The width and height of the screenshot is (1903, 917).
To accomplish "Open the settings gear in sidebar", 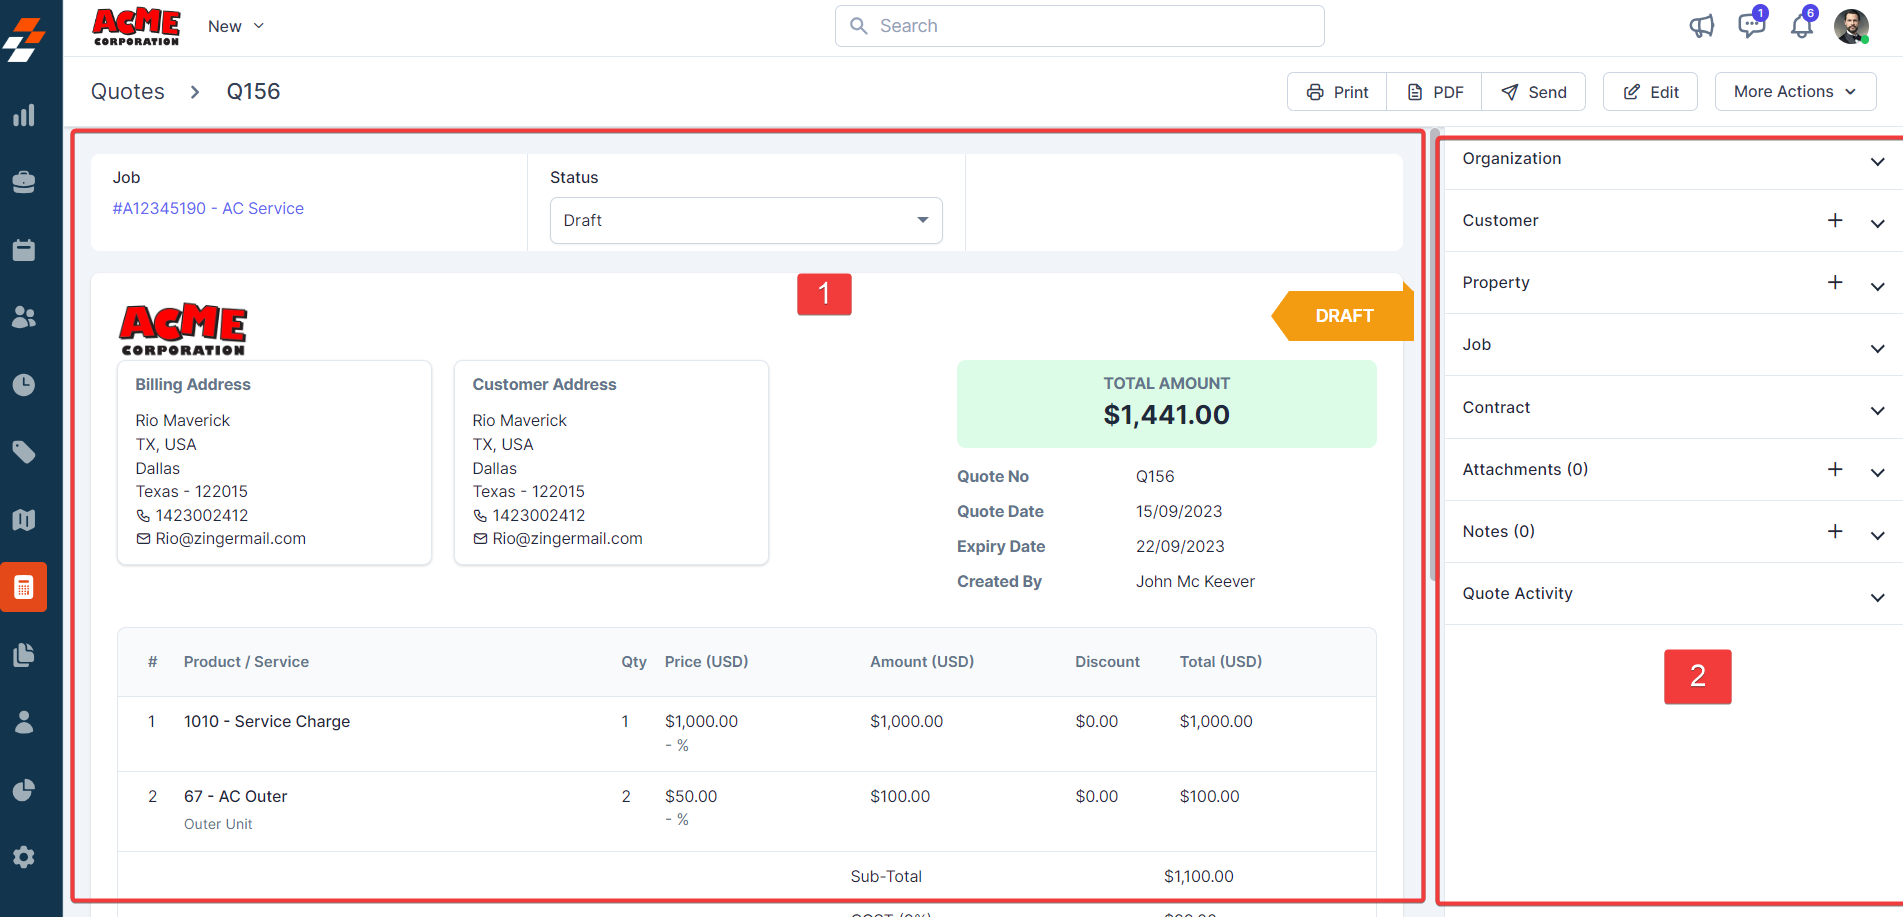I will click(24, 857).
